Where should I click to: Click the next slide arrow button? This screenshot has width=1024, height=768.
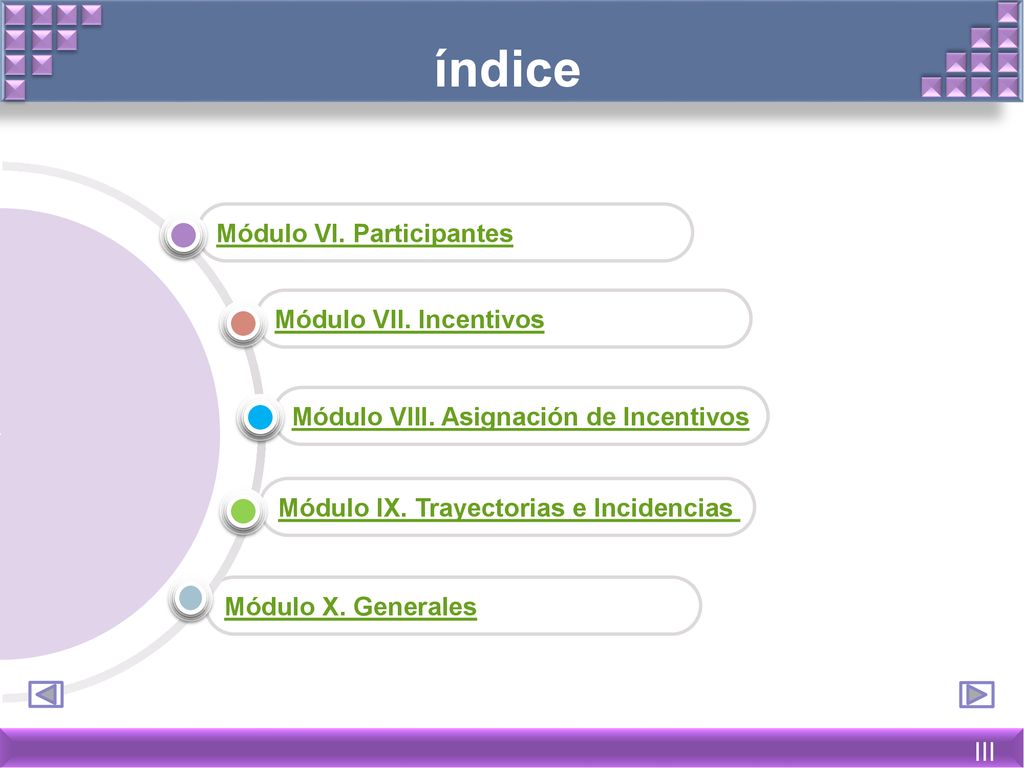pos(976,694)
